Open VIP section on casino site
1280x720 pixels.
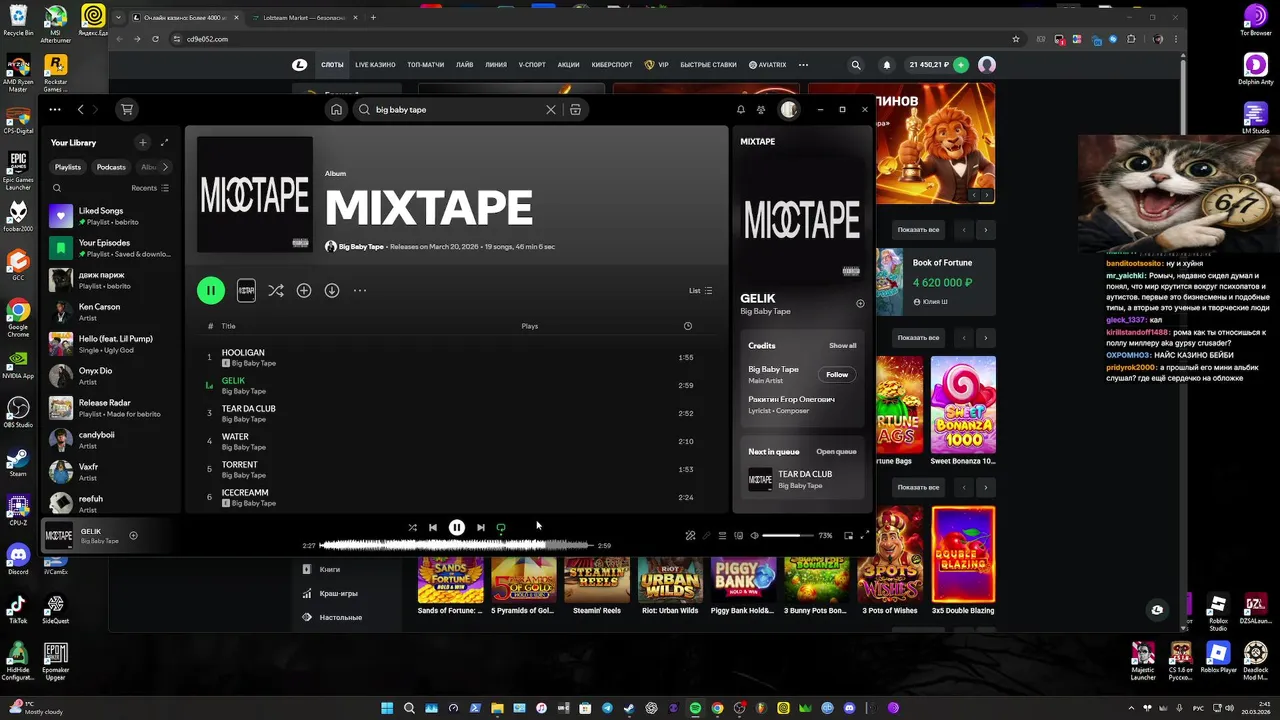click(657, 65)
